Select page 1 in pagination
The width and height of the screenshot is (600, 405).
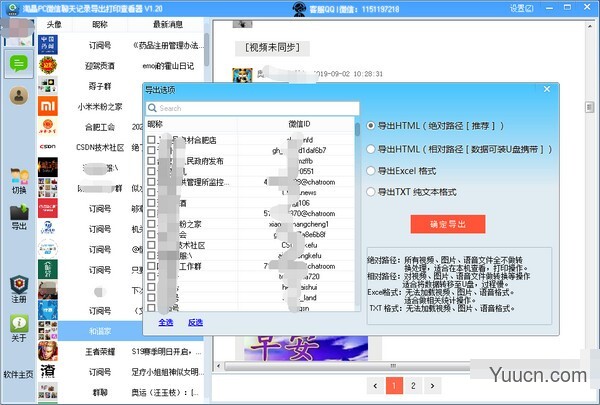394,385
